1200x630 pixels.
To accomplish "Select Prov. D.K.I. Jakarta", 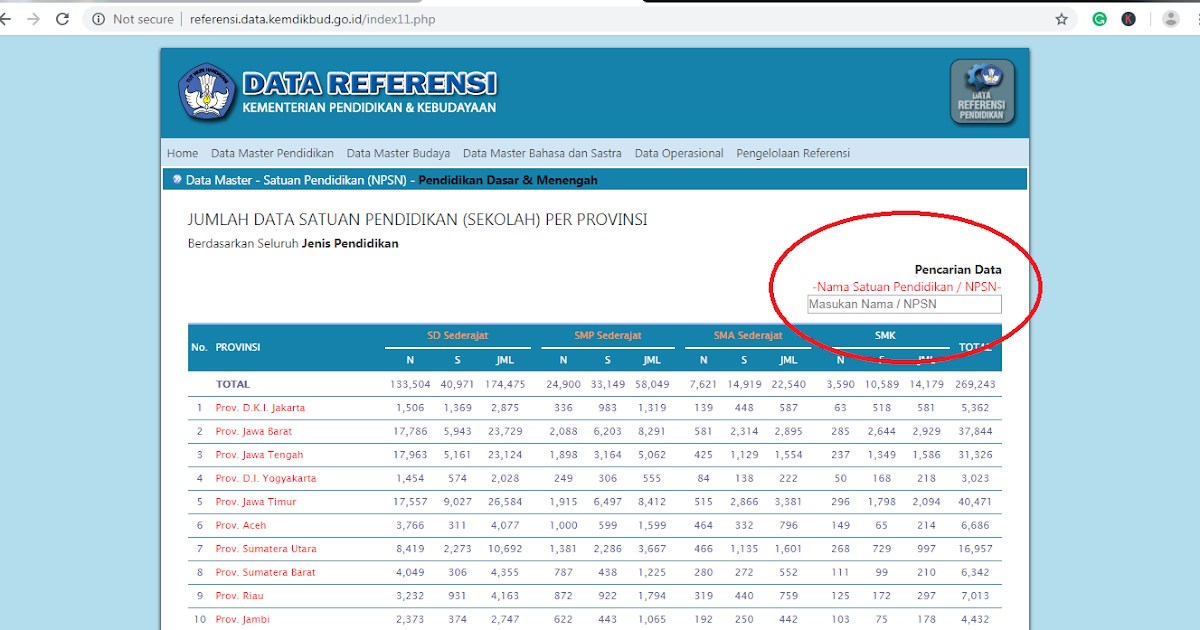I will coord(263,407).
